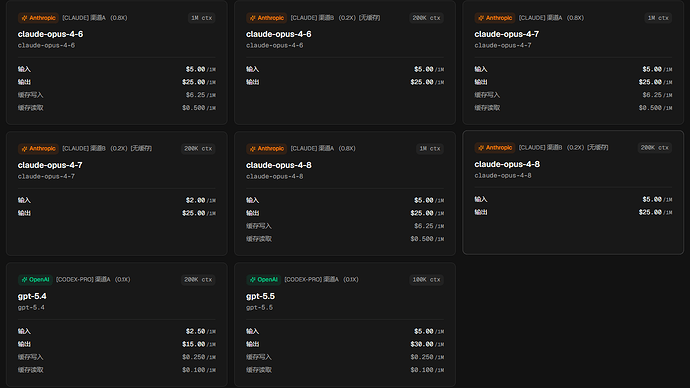Open claude-opus-4-6 model title with 1M ctx
690x388 pixels.
tap(50, 34)
